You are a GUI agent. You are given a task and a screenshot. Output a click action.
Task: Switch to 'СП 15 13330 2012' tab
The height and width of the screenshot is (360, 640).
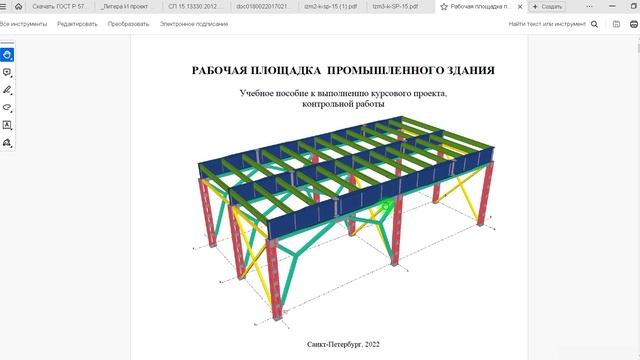196,7
